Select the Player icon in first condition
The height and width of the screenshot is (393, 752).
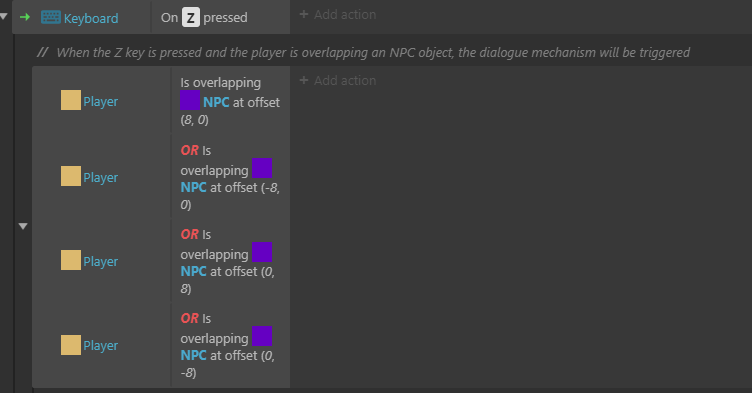point(70,100)
